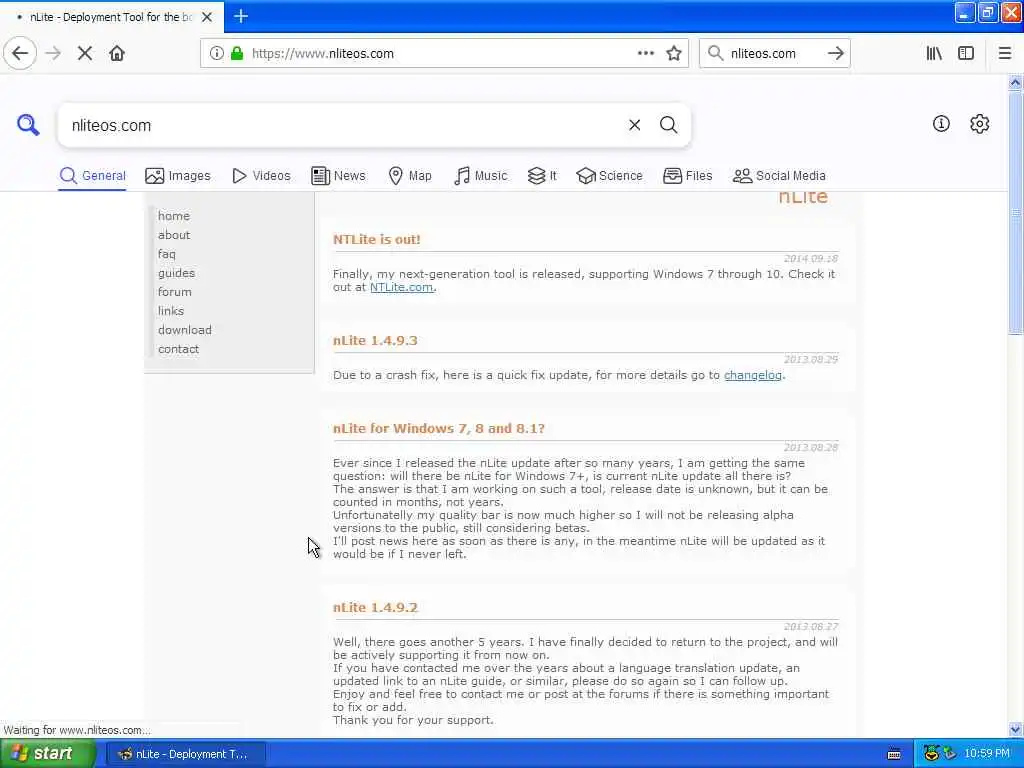
Task: Focus the URL address bar
Action: (444, 54)
